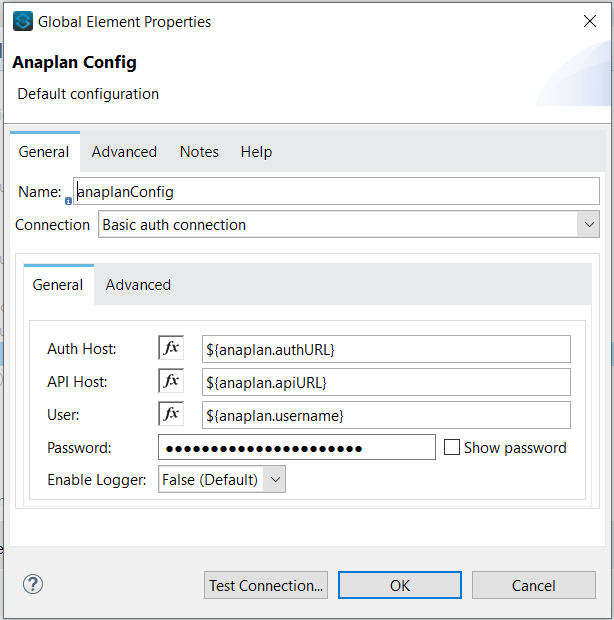
Task: Click the Test Connection button
Action: pyautogui.click(x=266, y=585)
